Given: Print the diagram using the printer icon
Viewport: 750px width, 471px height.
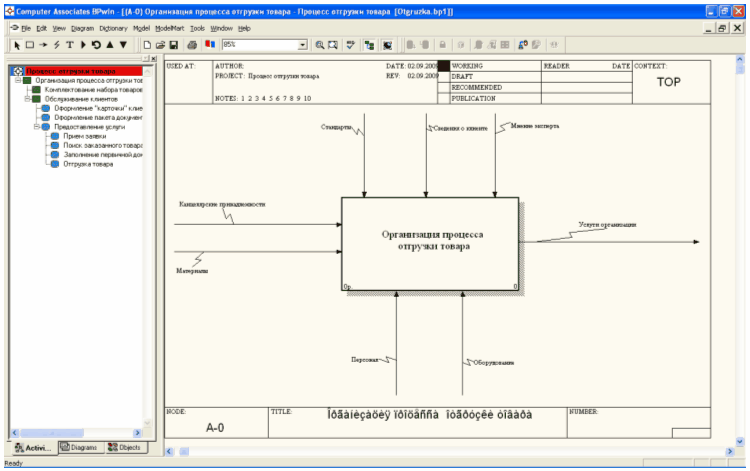Looking at the screenshot, I should (192, 45).
